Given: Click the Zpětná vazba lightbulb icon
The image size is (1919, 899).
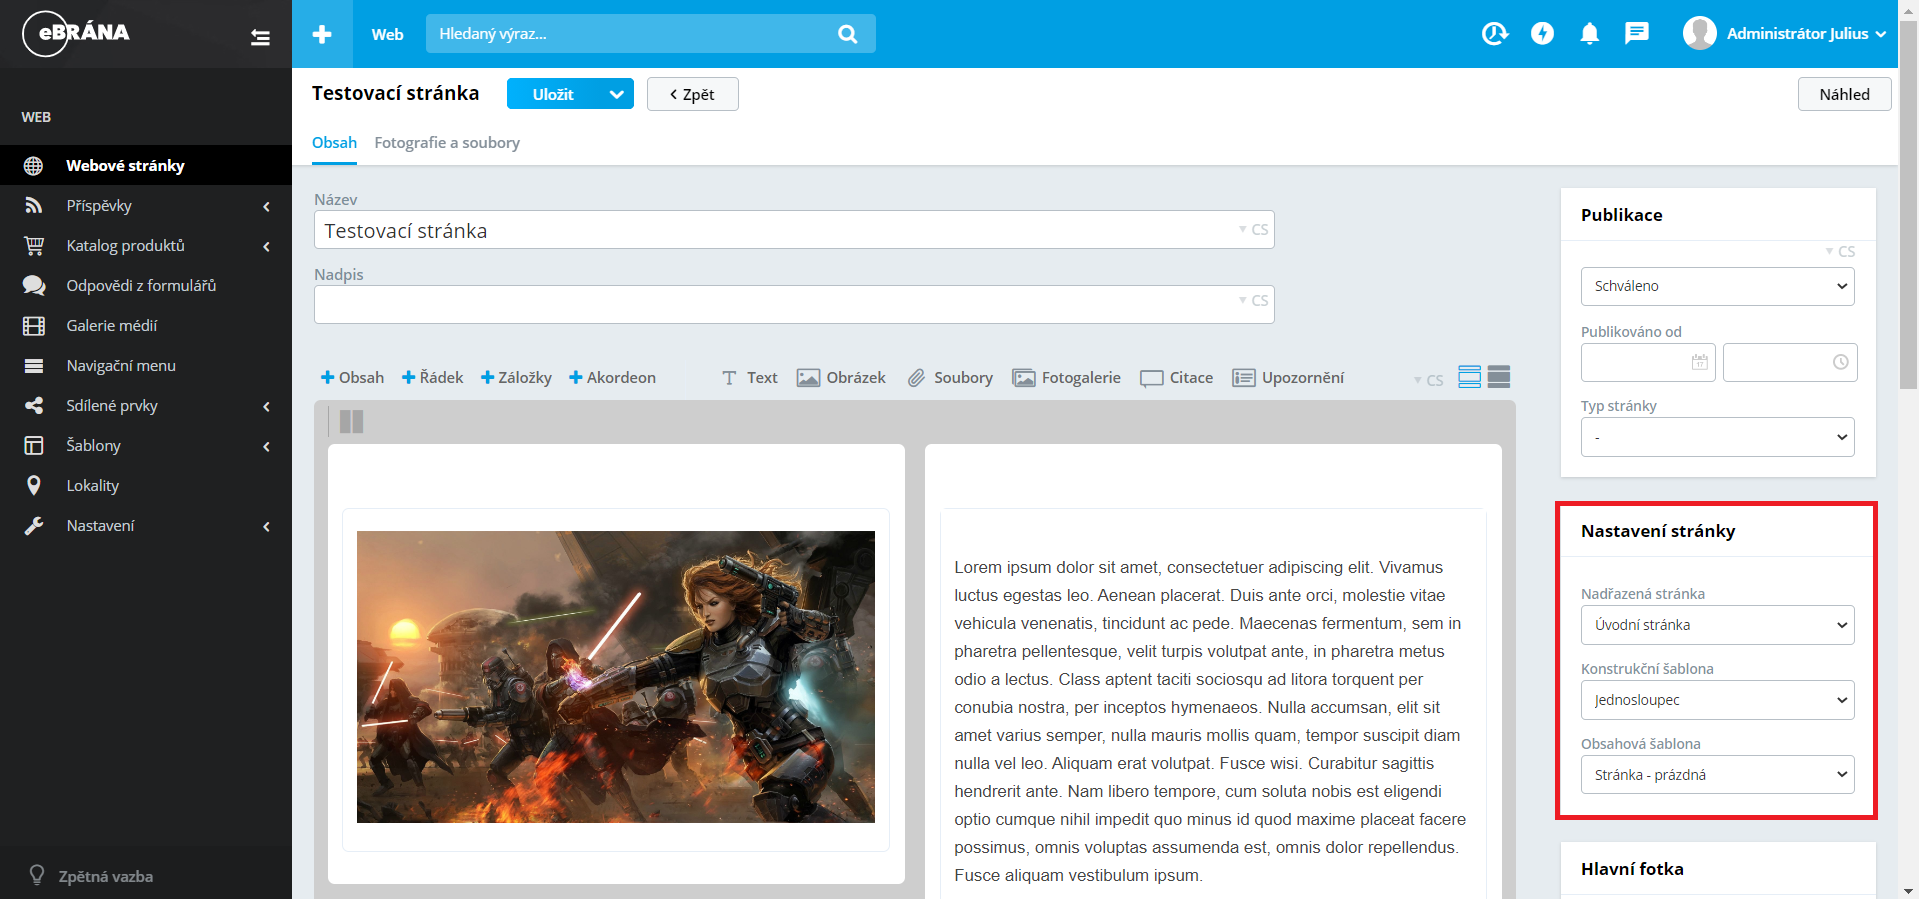Looking at the screenshot, I should [37, 875].
